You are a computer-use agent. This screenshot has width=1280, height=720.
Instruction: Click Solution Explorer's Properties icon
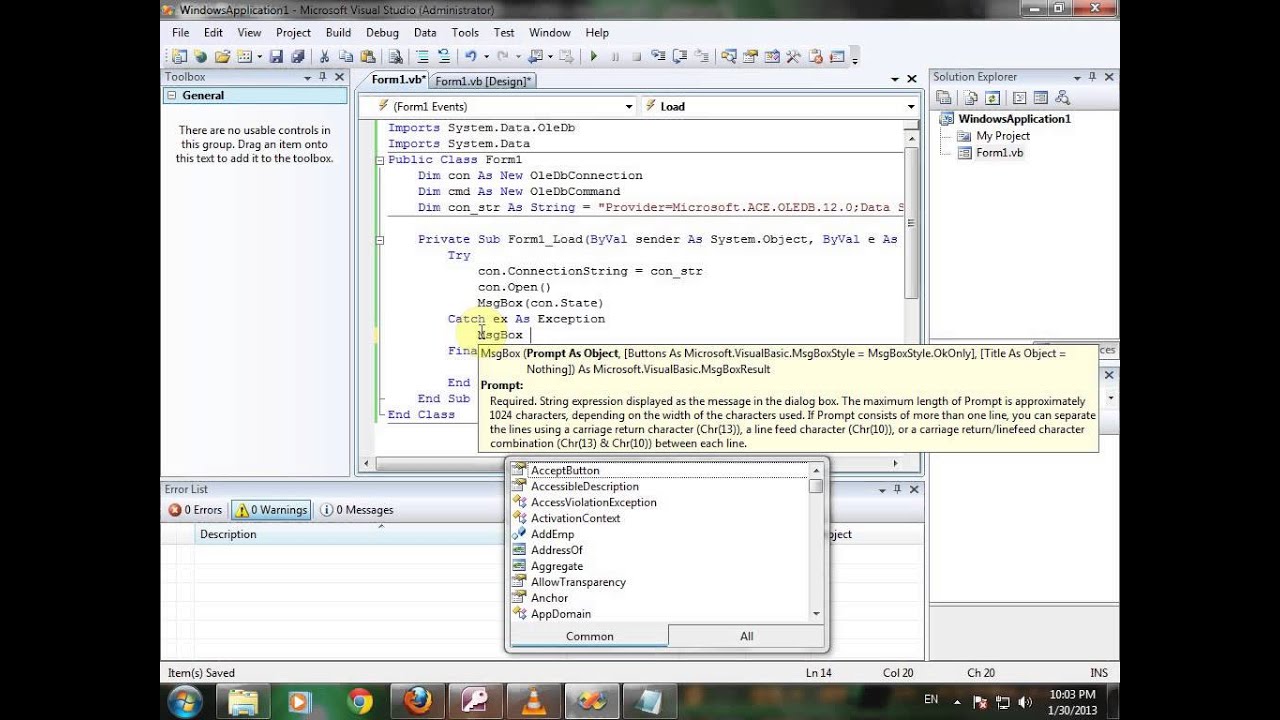pyautogui.click(x=943, y=98)
